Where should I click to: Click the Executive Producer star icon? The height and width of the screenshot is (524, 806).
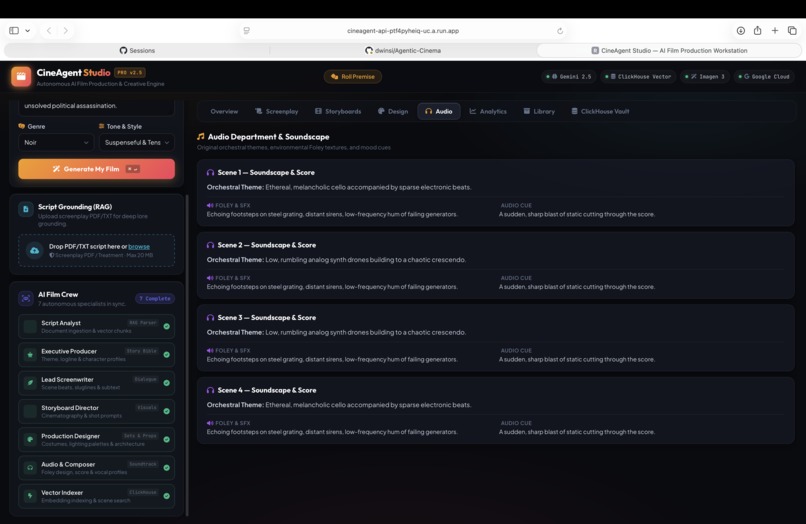(x=30, y=355)
